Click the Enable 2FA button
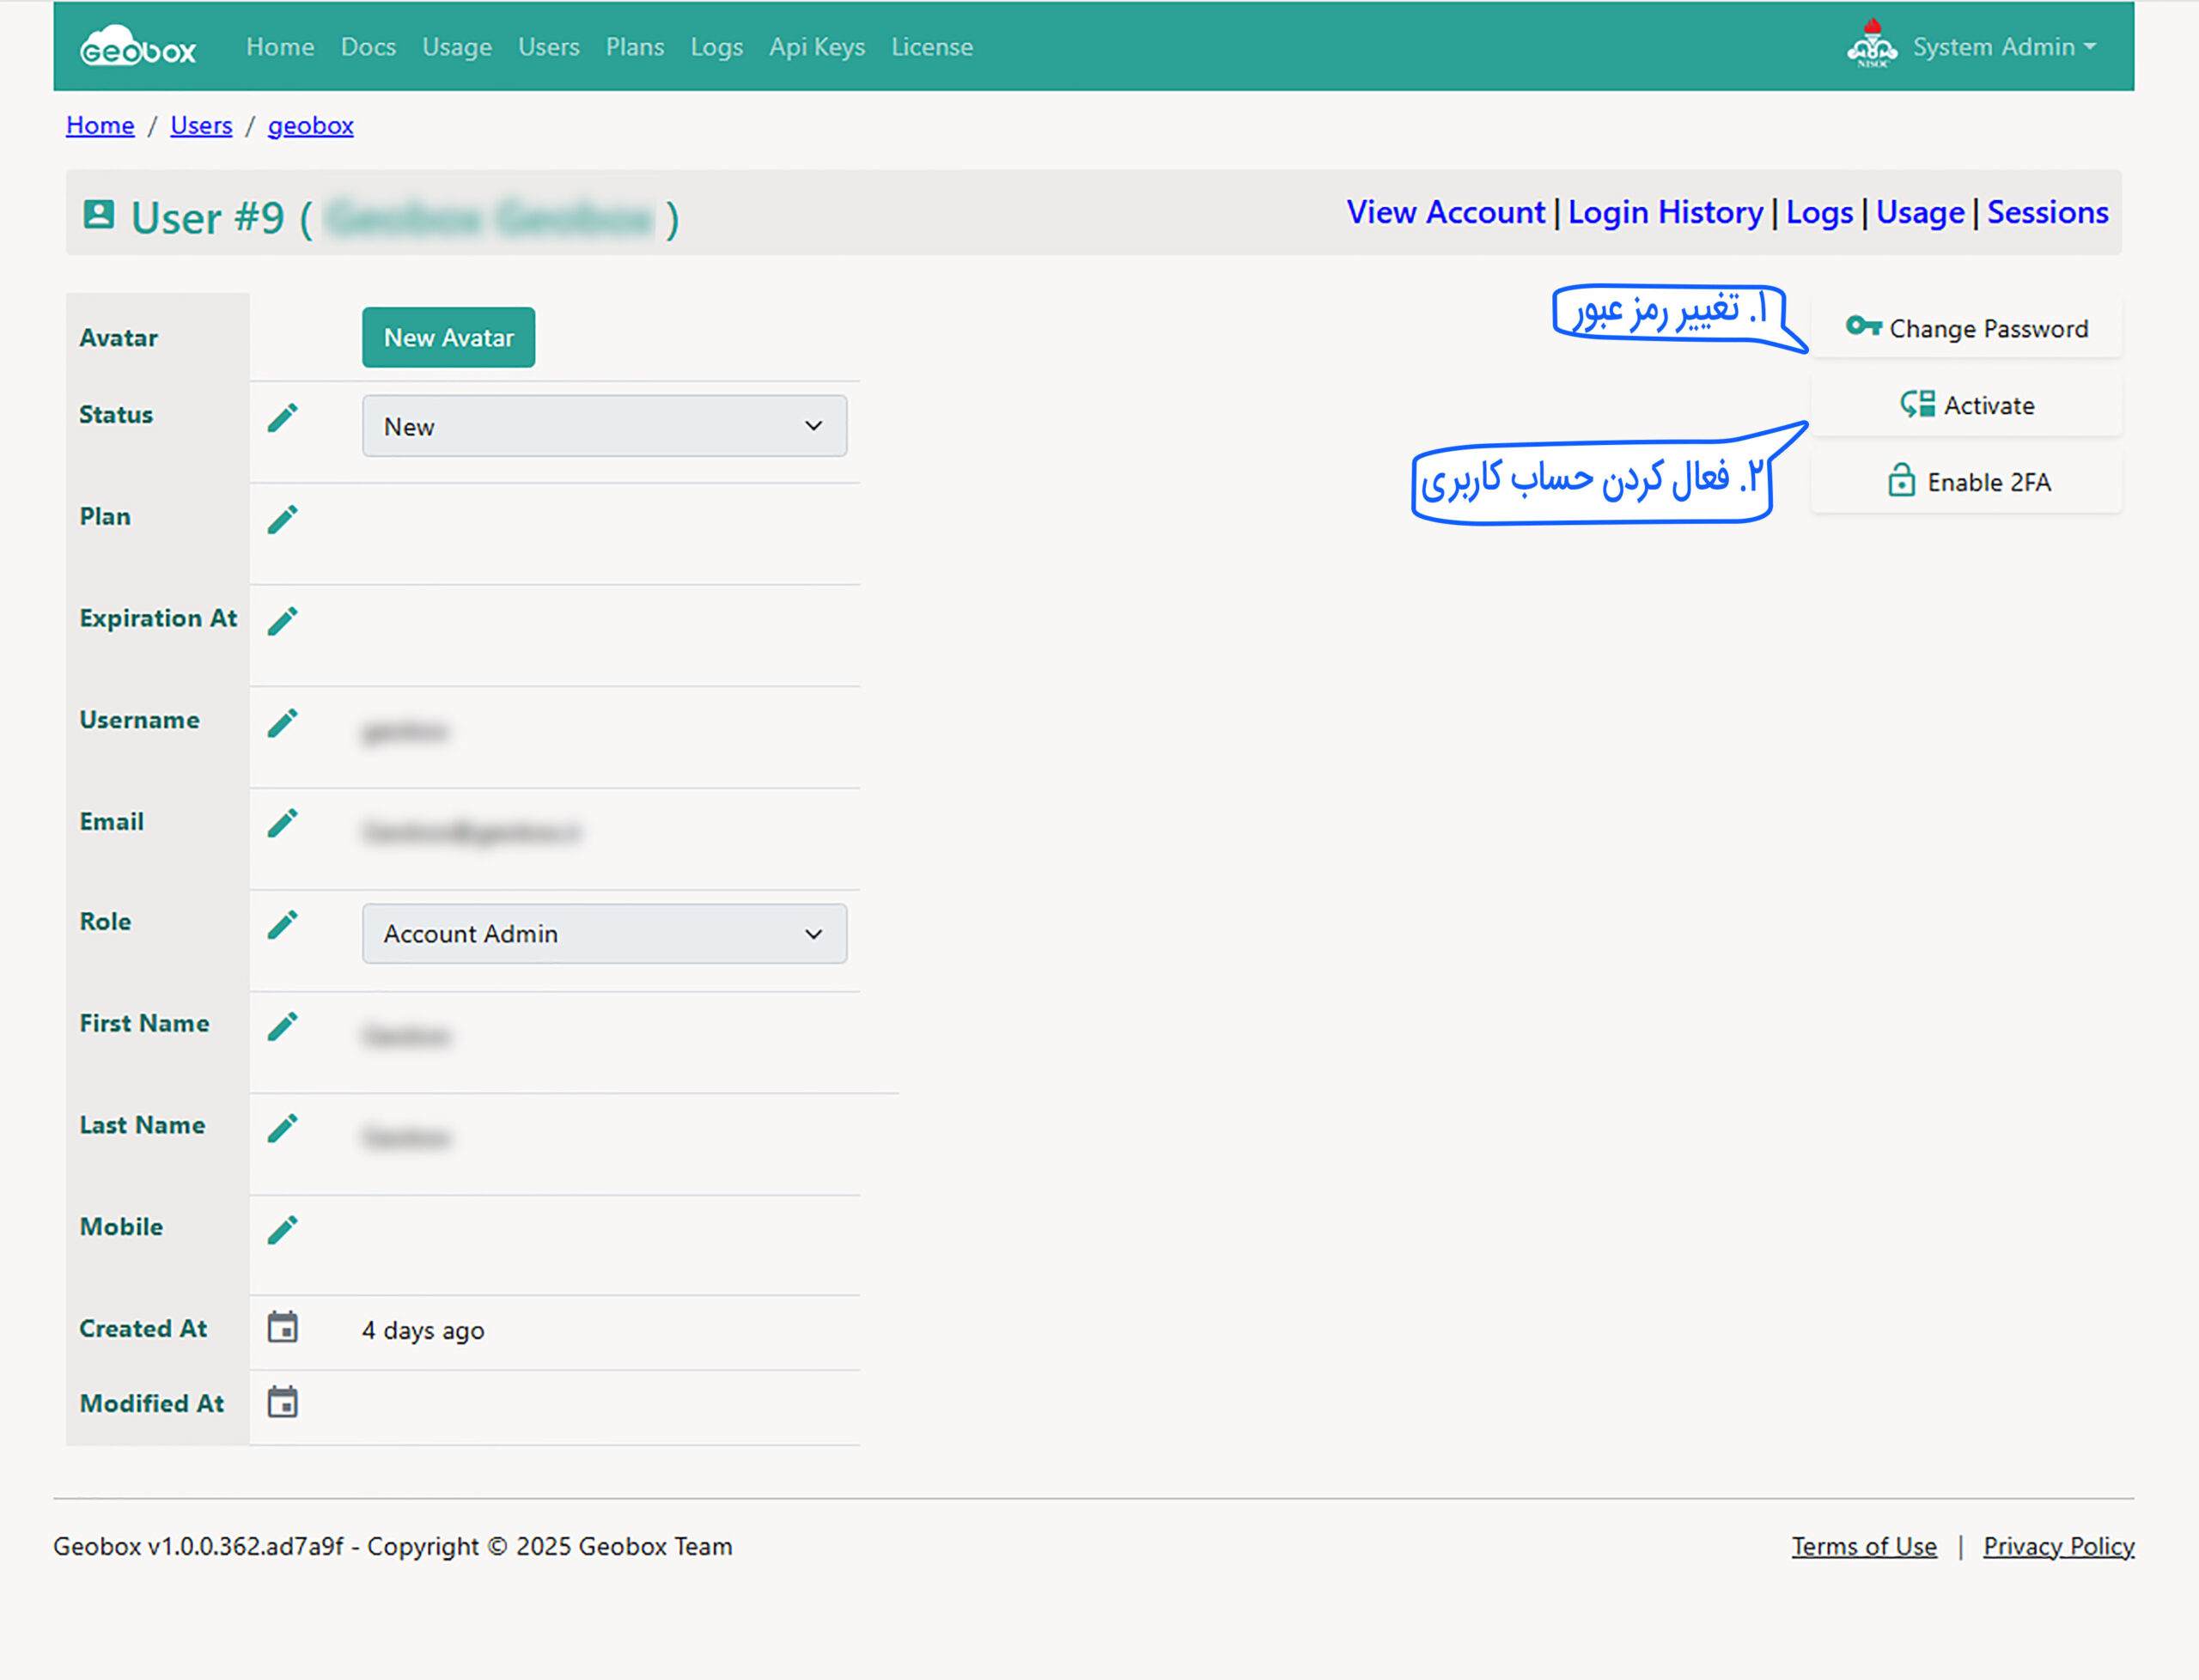Viewport: 2199px width, 1680px height. (1966, 482)
